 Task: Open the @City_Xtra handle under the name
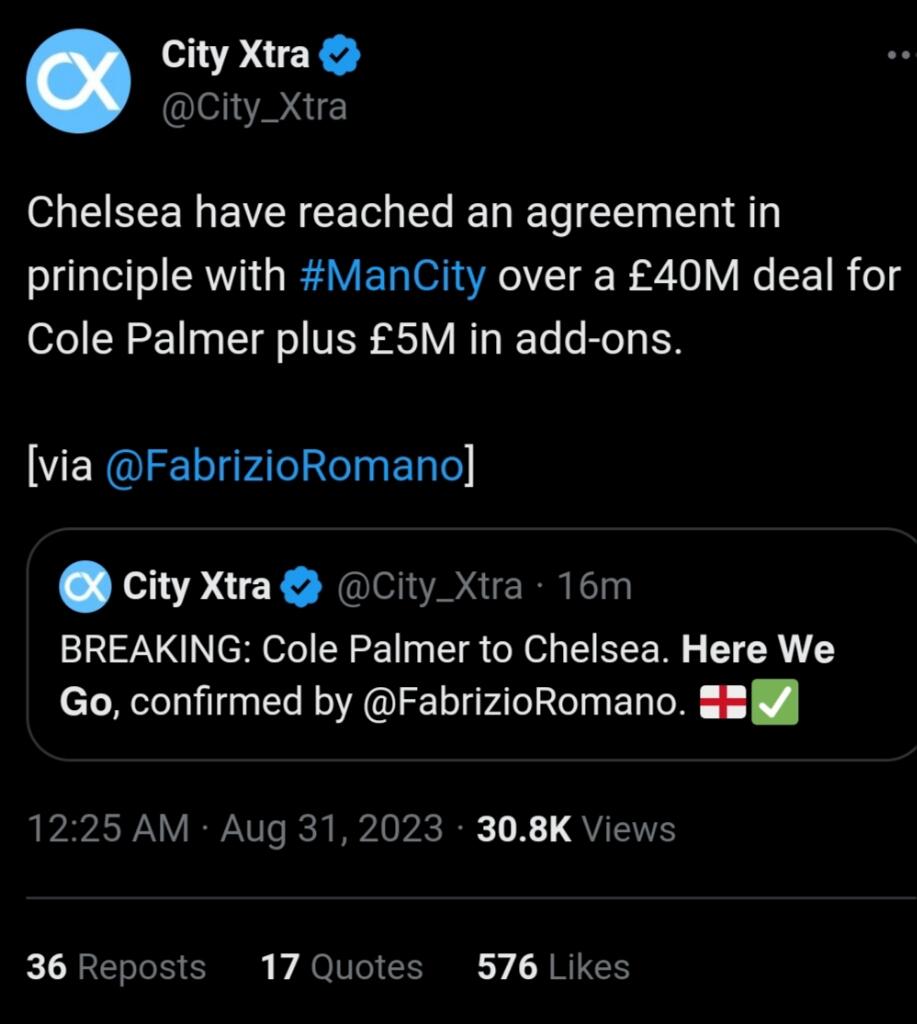(x=254, y=106)
